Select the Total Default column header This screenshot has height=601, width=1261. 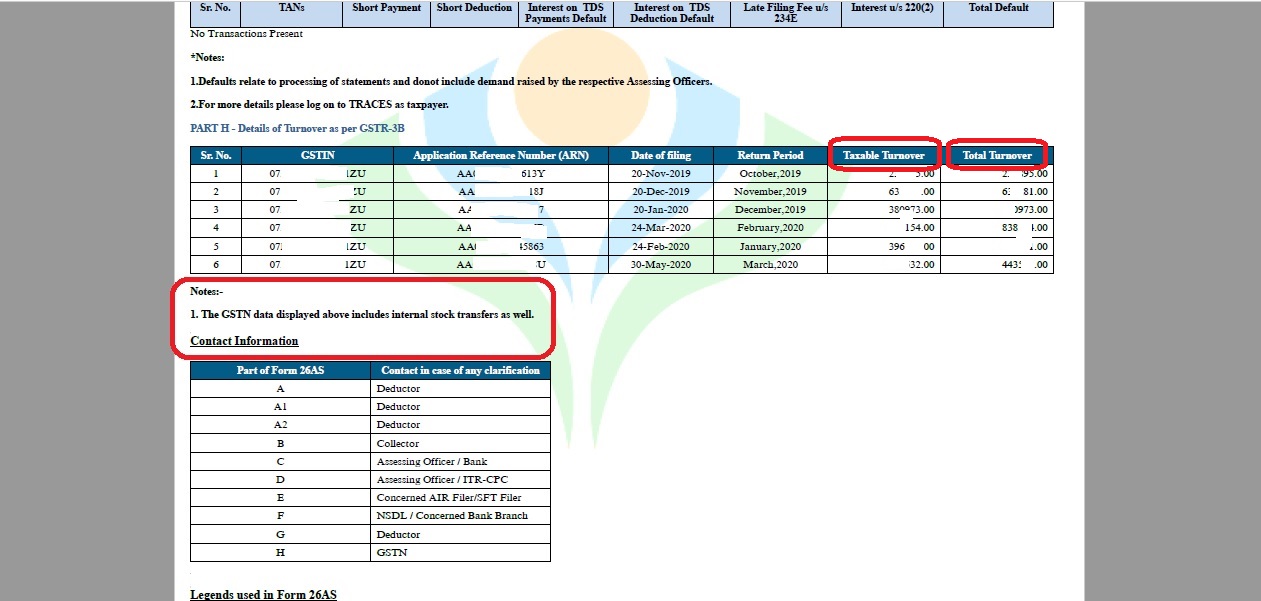[998, 8]
